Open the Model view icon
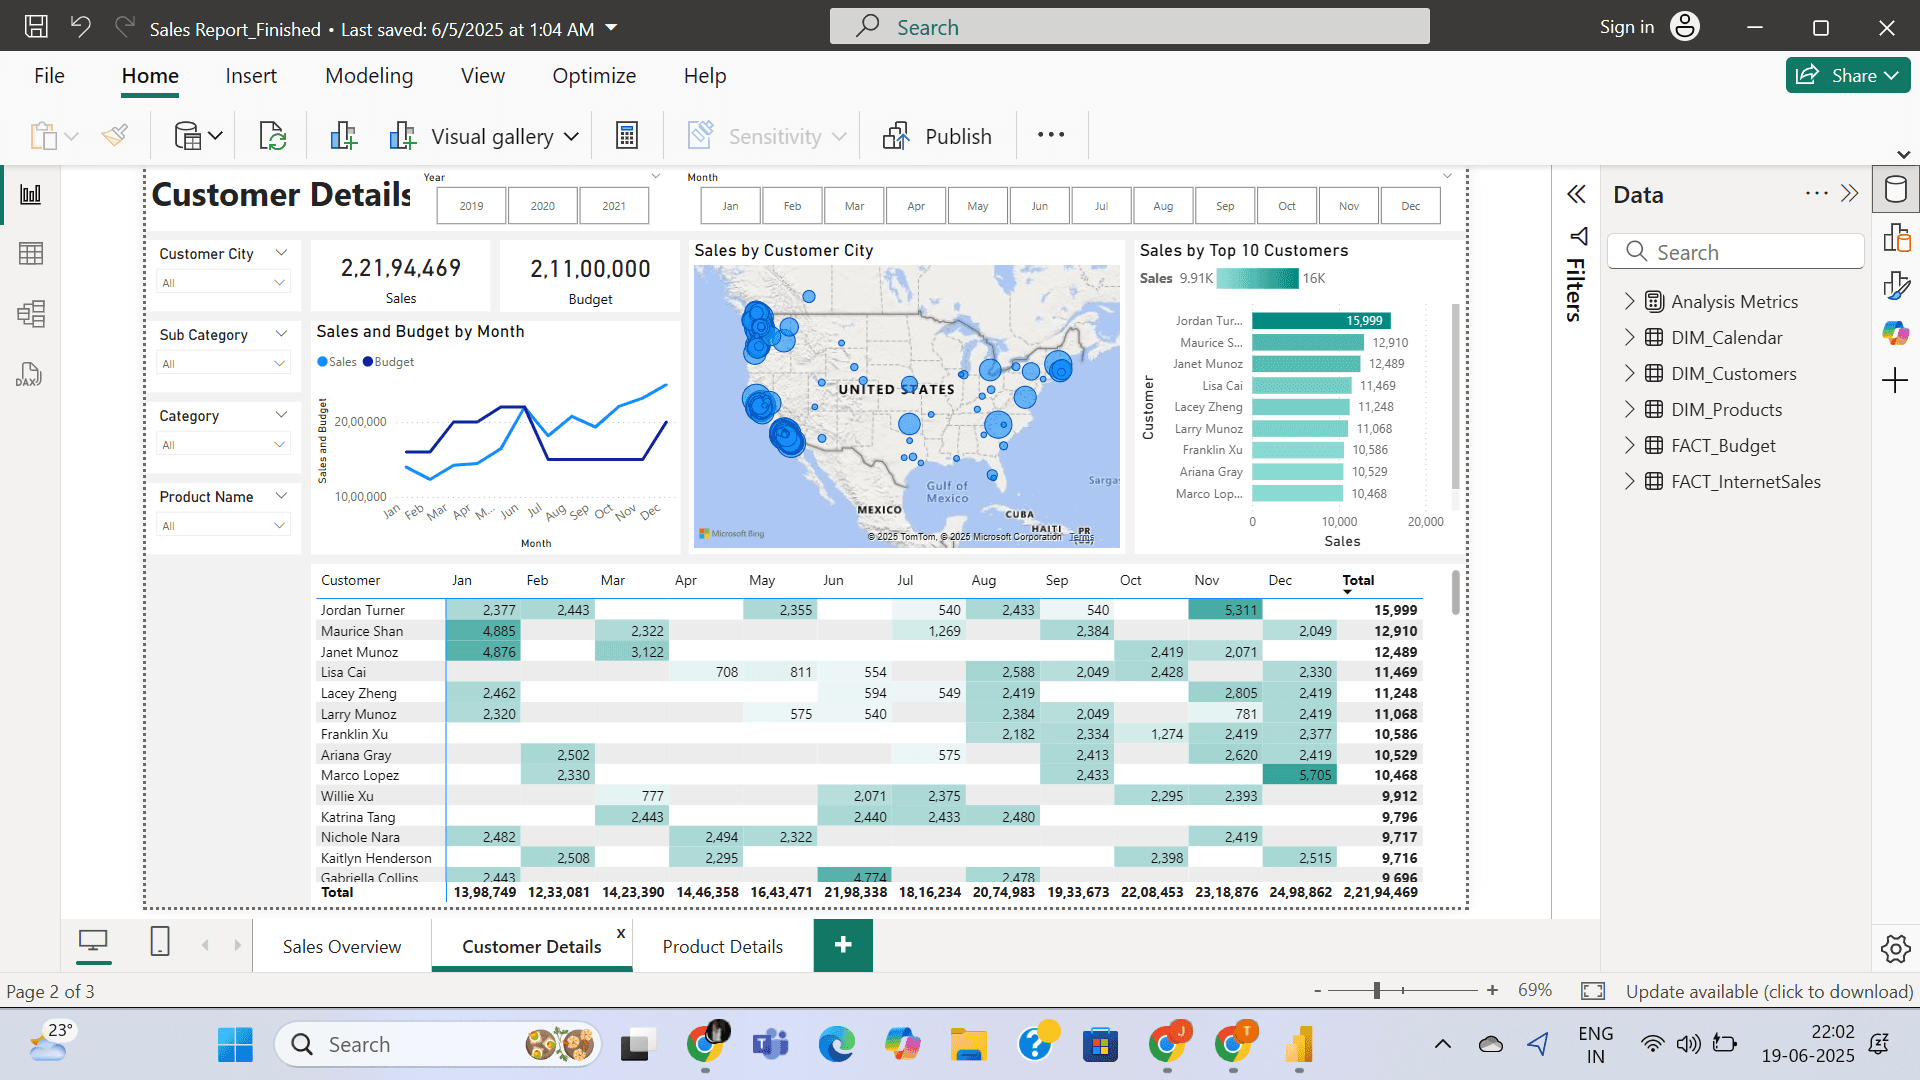This screenshot has width=1920, height=1080. [31, 314]
